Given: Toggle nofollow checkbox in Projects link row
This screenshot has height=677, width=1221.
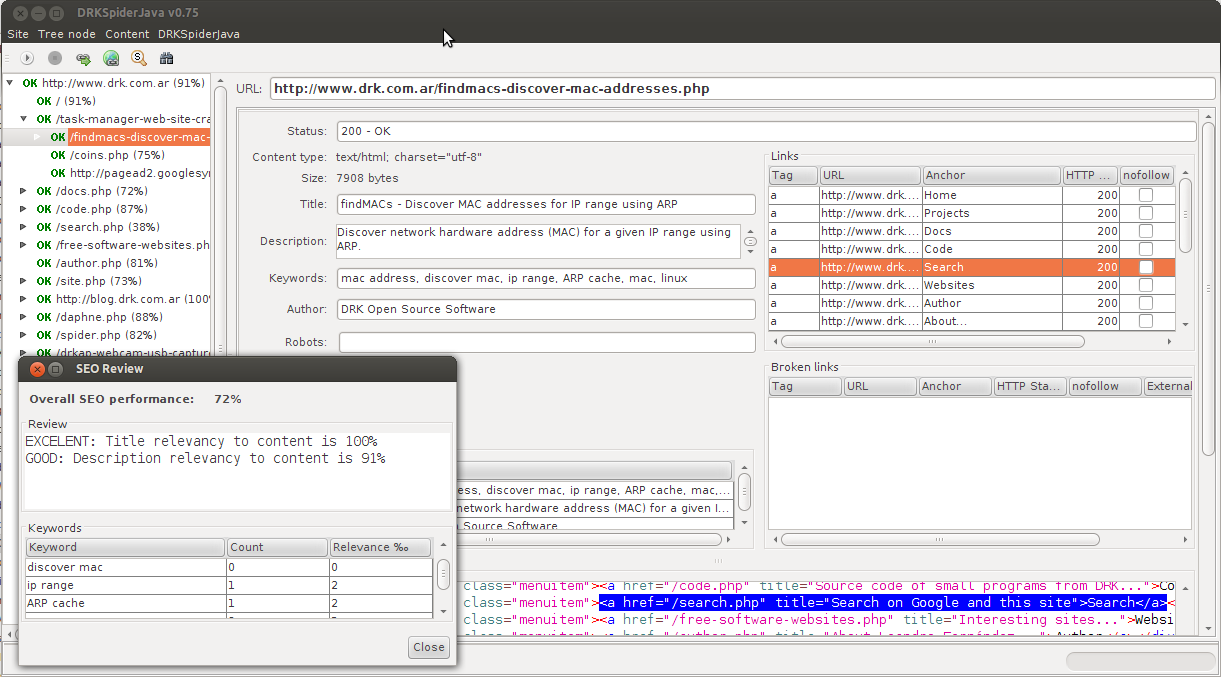Looking at the screenshot, I should pos(1146,213).
